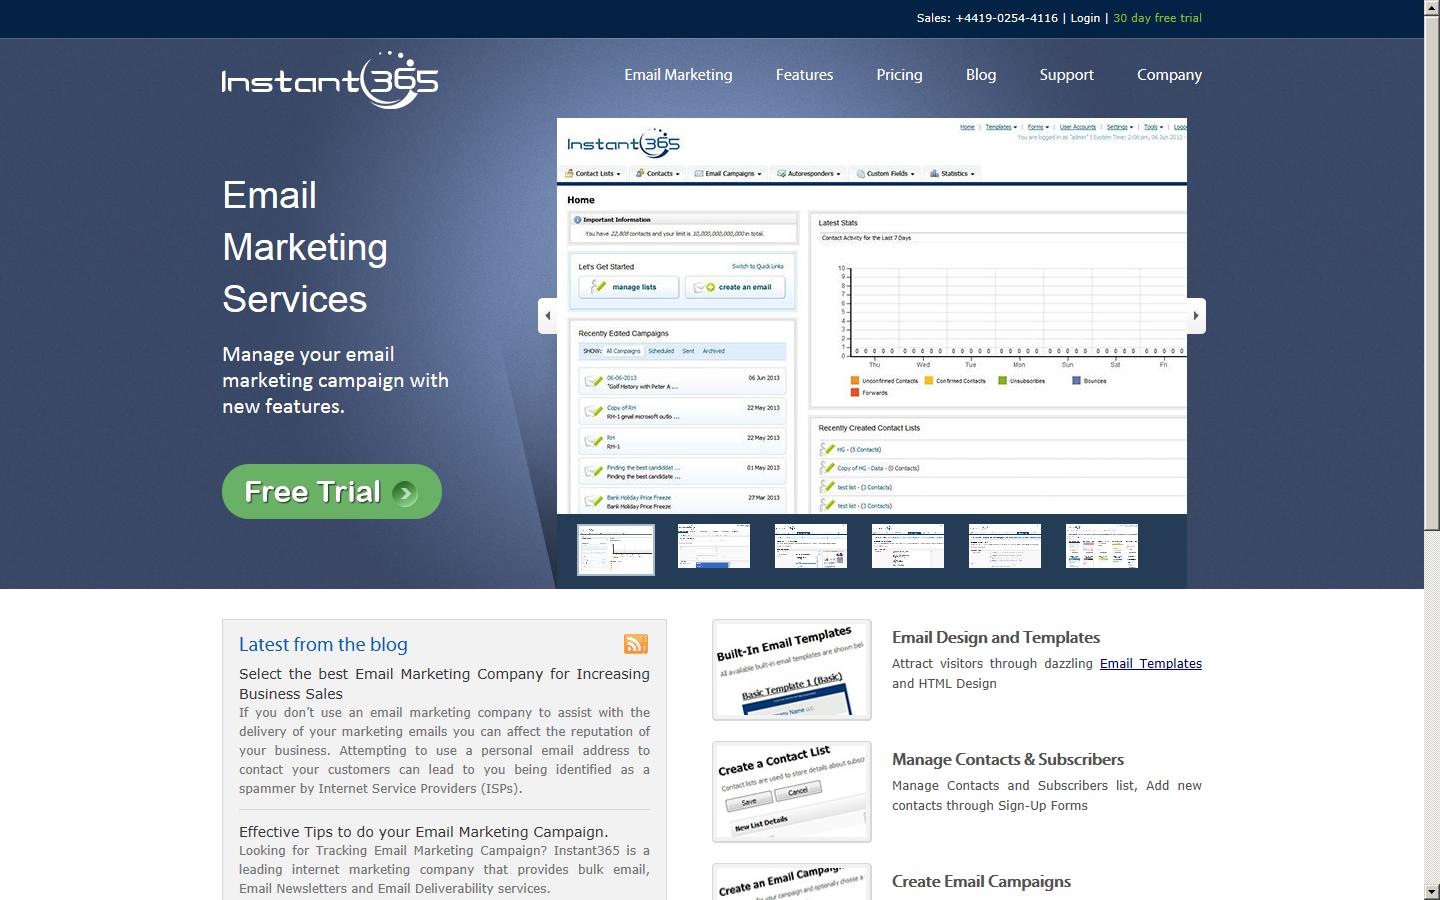Open the Pricing menu item
This screenshot has height=900, width=1440.
click(x=898, y=74)
